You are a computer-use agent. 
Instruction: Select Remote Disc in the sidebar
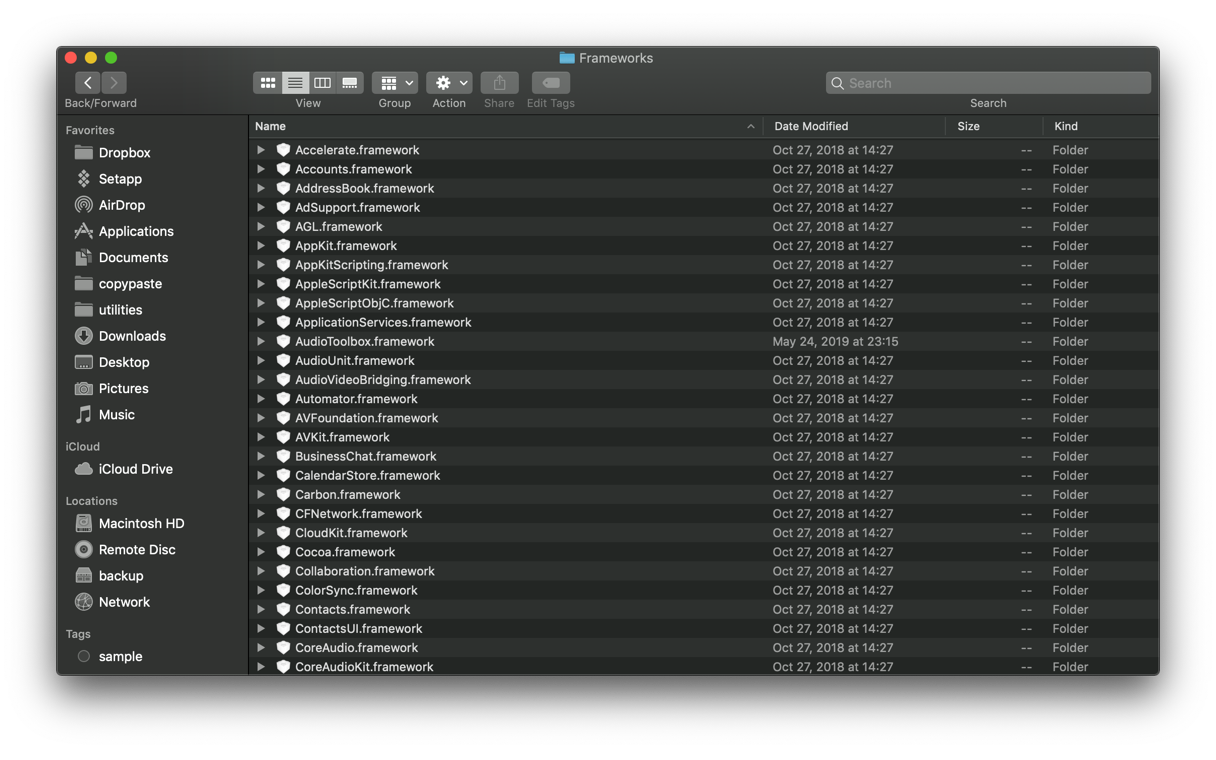point(137,550)
